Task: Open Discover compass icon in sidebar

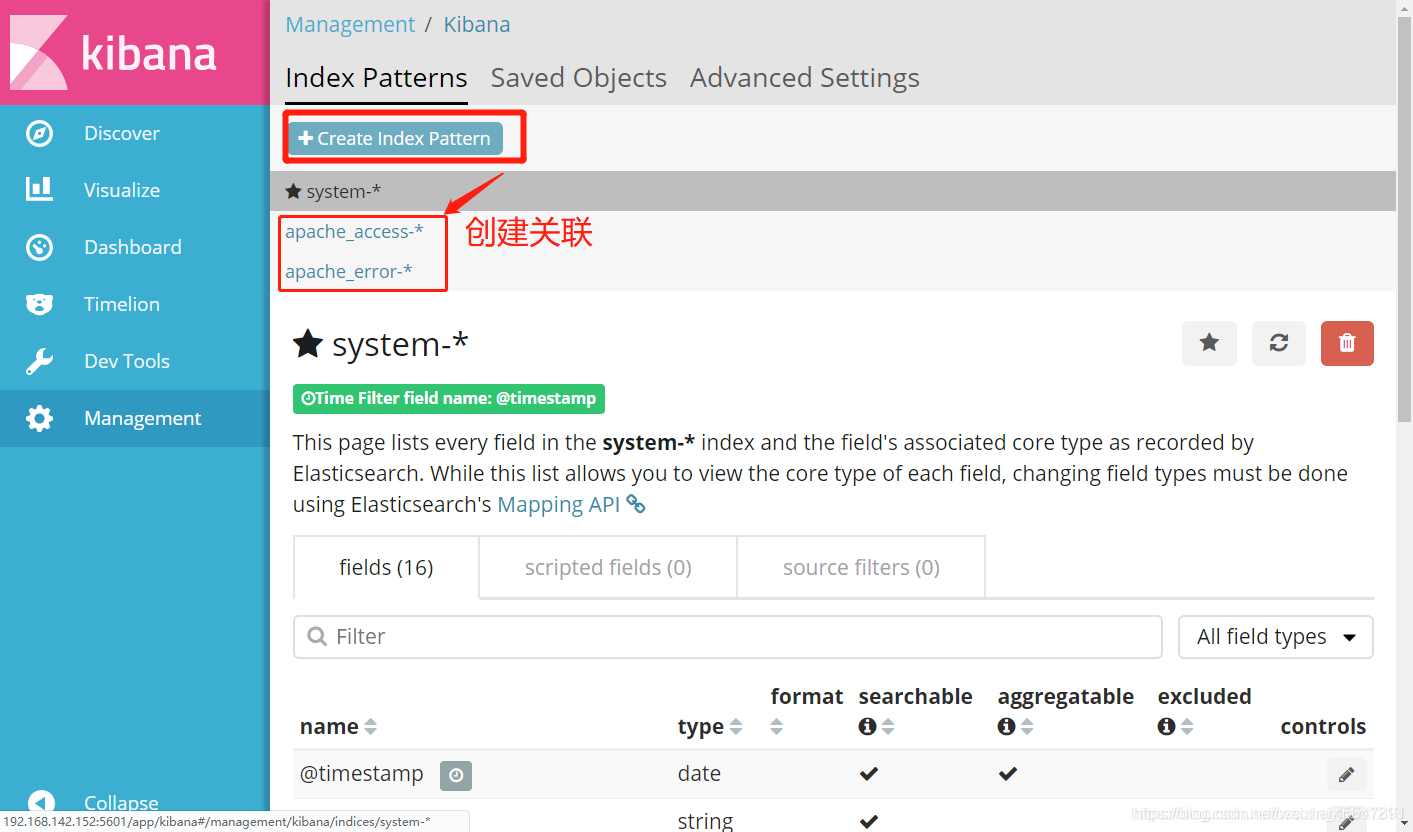Action: [39, 133]
